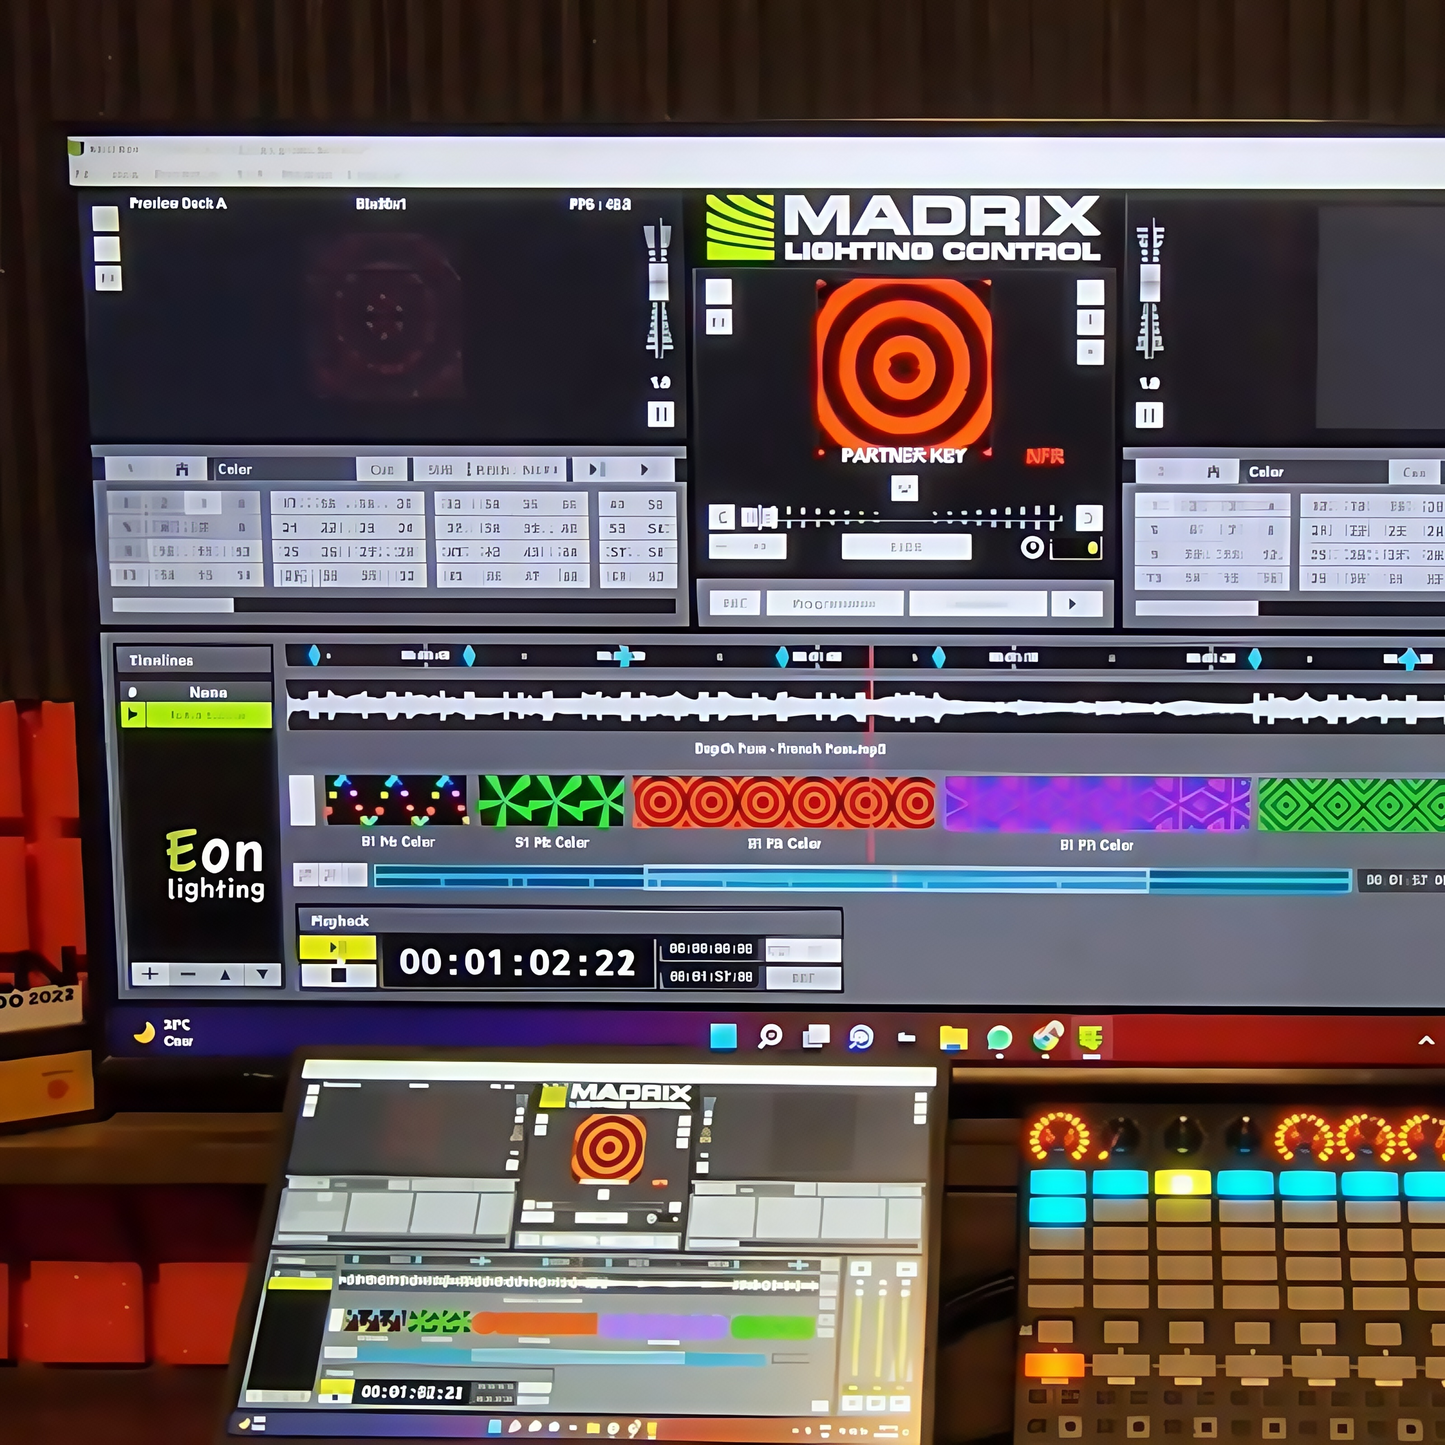Move timeline down with down arrow

tap(262, 974)
